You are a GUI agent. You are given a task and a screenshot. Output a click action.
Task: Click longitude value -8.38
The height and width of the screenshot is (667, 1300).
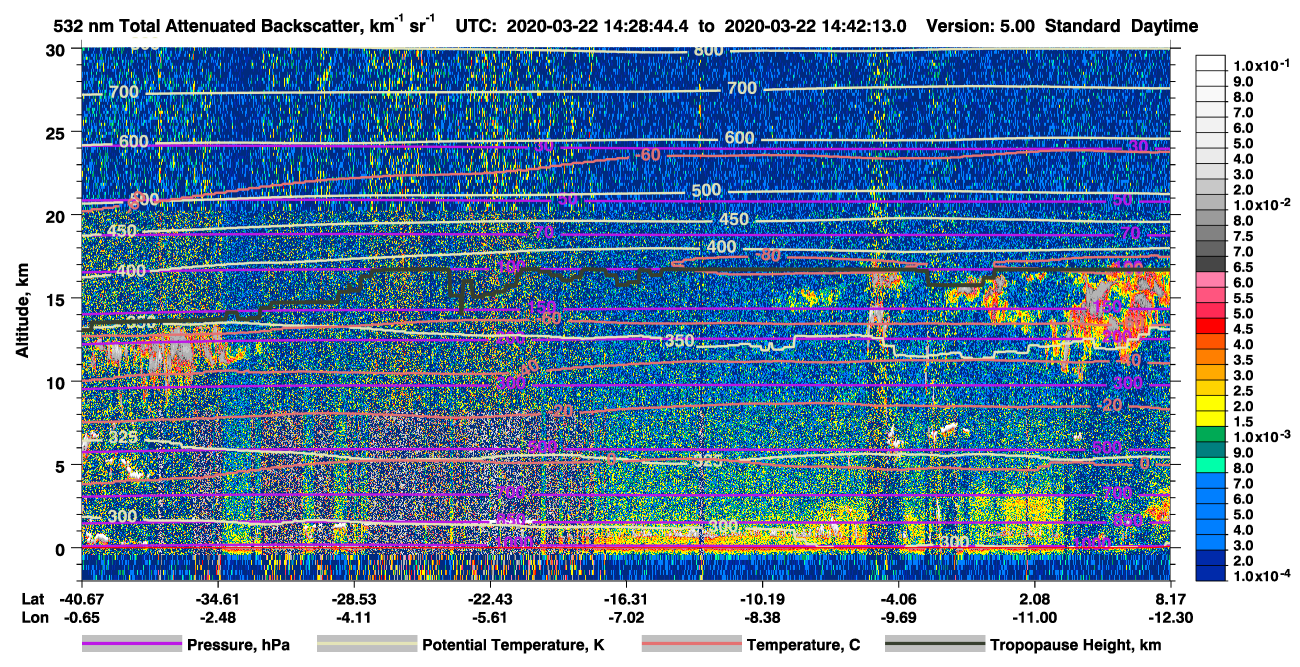coord(762,618)
